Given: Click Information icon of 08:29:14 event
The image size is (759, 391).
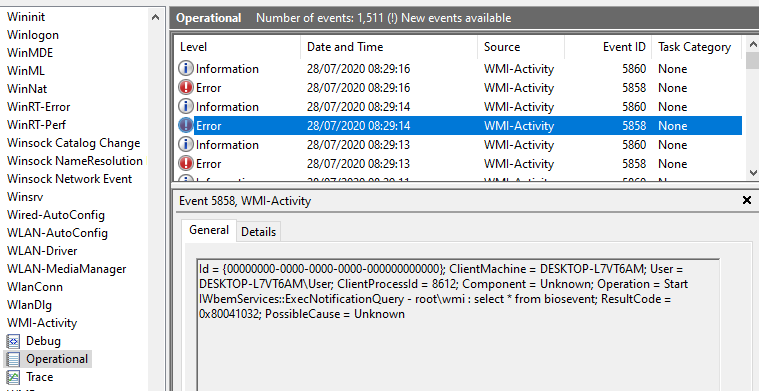Looking at the screenshot, I should (186, 106).
